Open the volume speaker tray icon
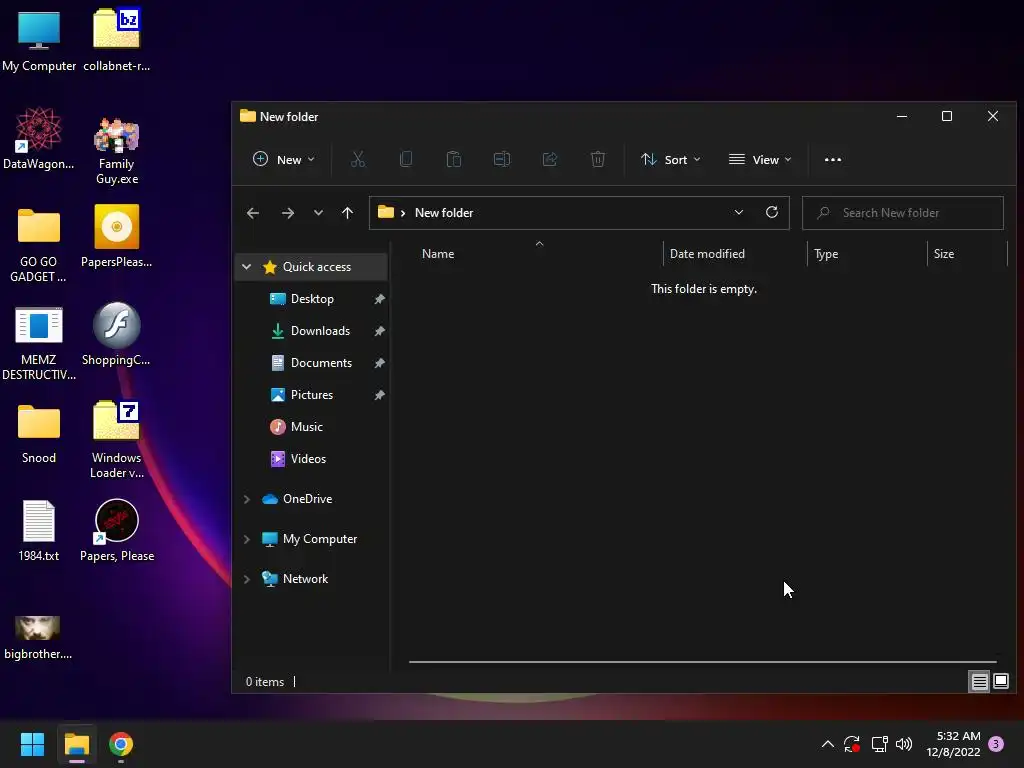Image resolution: width=1024 pixels, height=768 pixels. pos(904,744)
